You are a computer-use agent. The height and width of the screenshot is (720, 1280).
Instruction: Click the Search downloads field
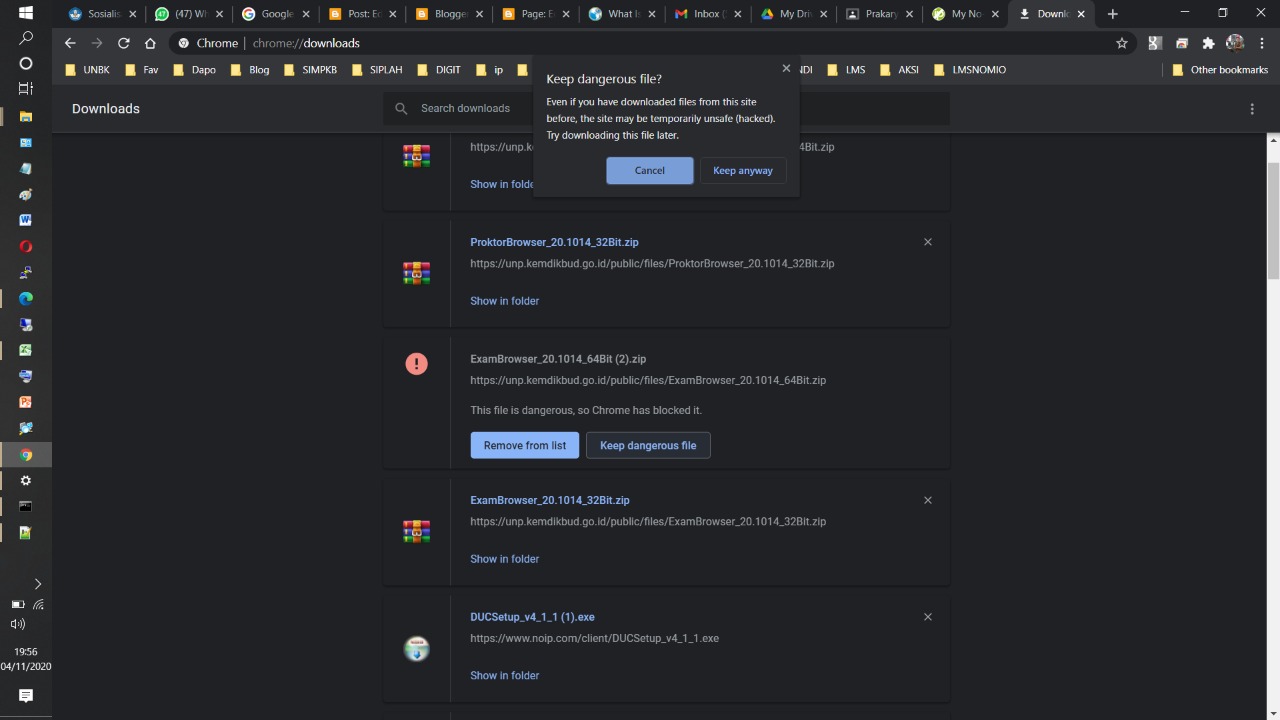(666, 108)
